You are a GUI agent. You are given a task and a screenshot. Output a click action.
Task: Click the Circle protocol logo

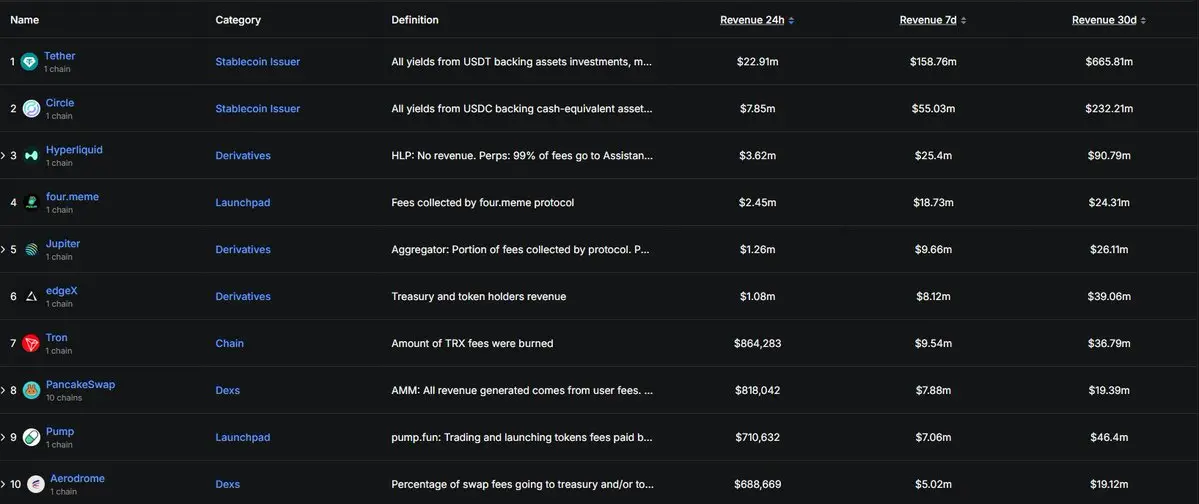coord(31,109)
